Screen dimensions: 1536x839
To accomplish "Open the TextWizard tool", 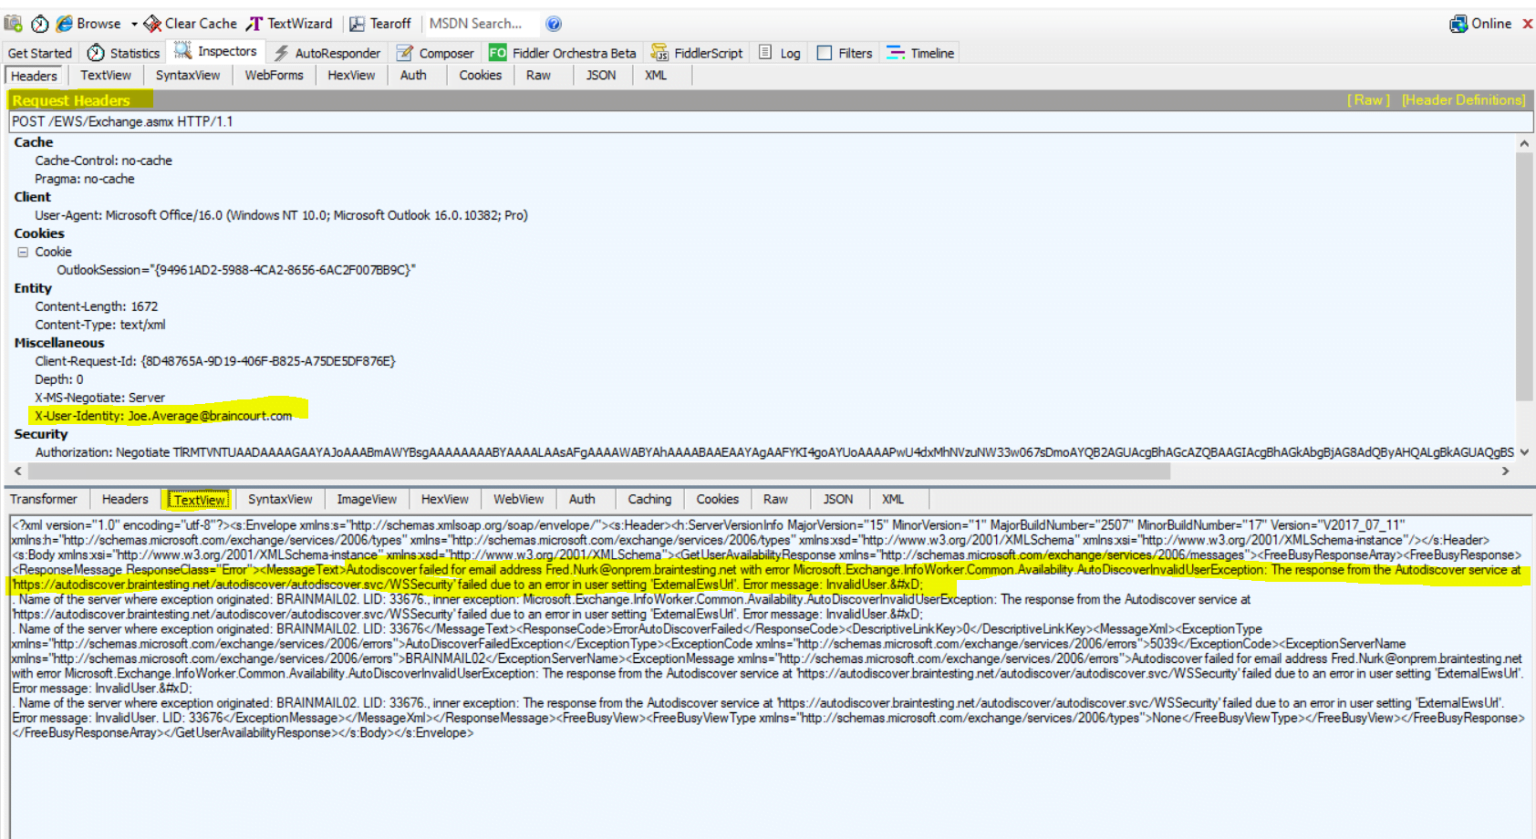I will [289, 23].
